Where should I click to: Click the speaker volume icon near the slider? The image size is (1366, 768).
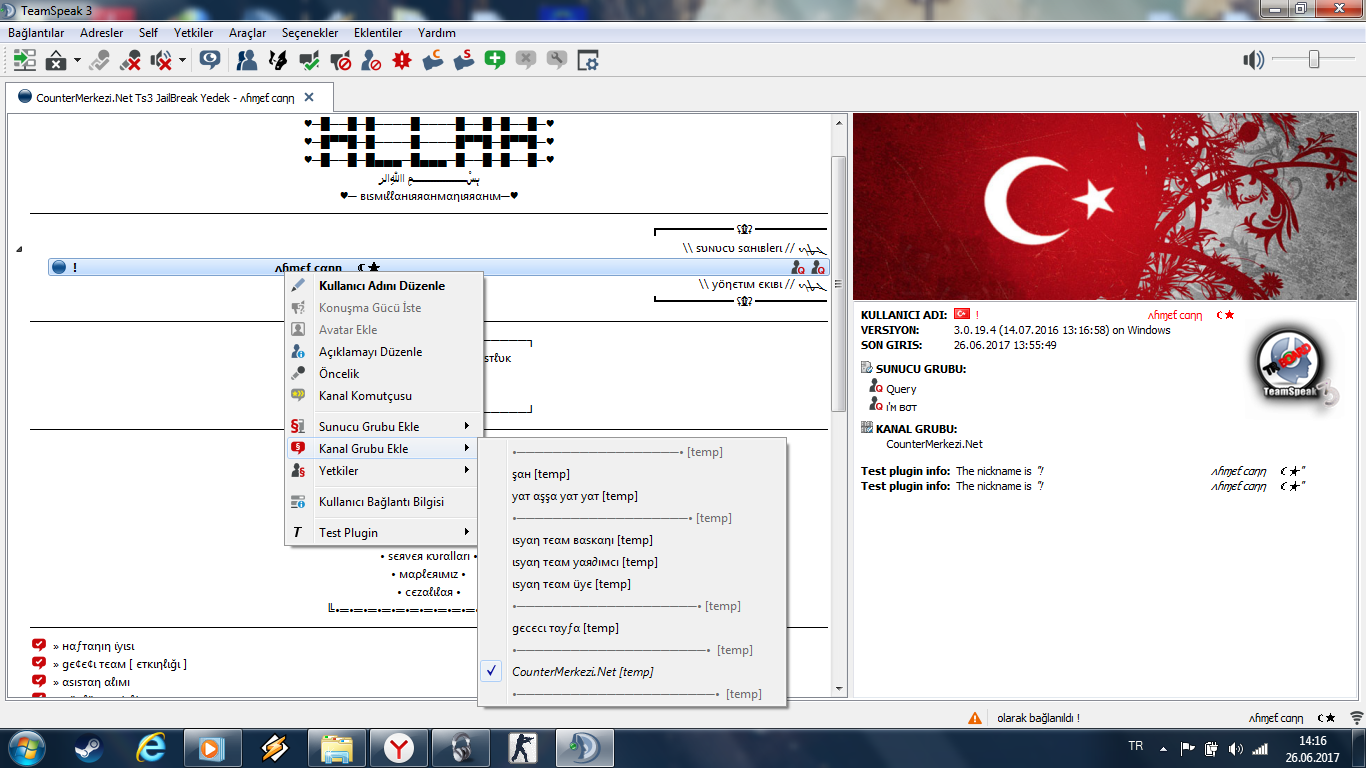pos(1254,60)
